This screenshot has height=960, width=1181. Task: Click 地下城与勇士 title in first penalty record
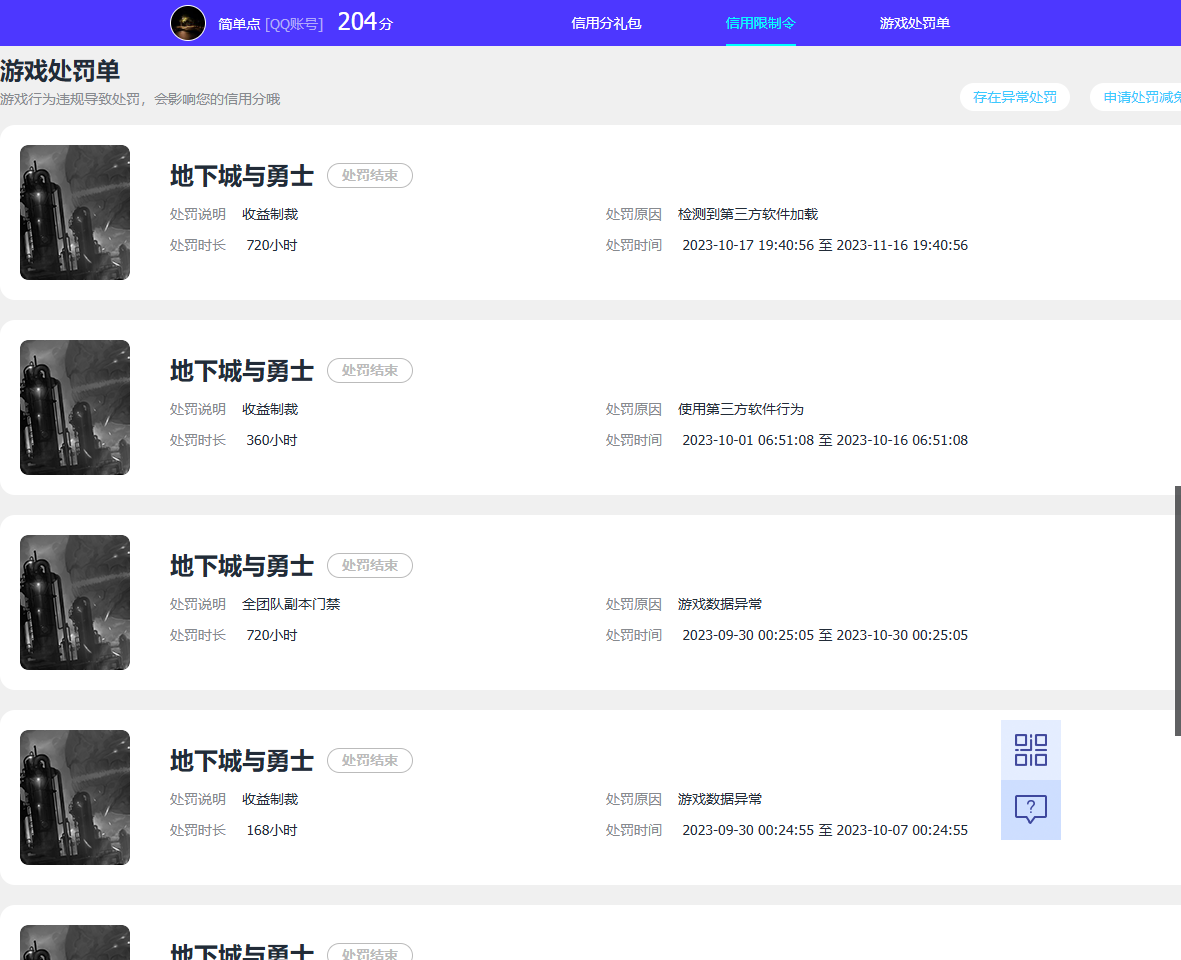(x=242, y=176)
